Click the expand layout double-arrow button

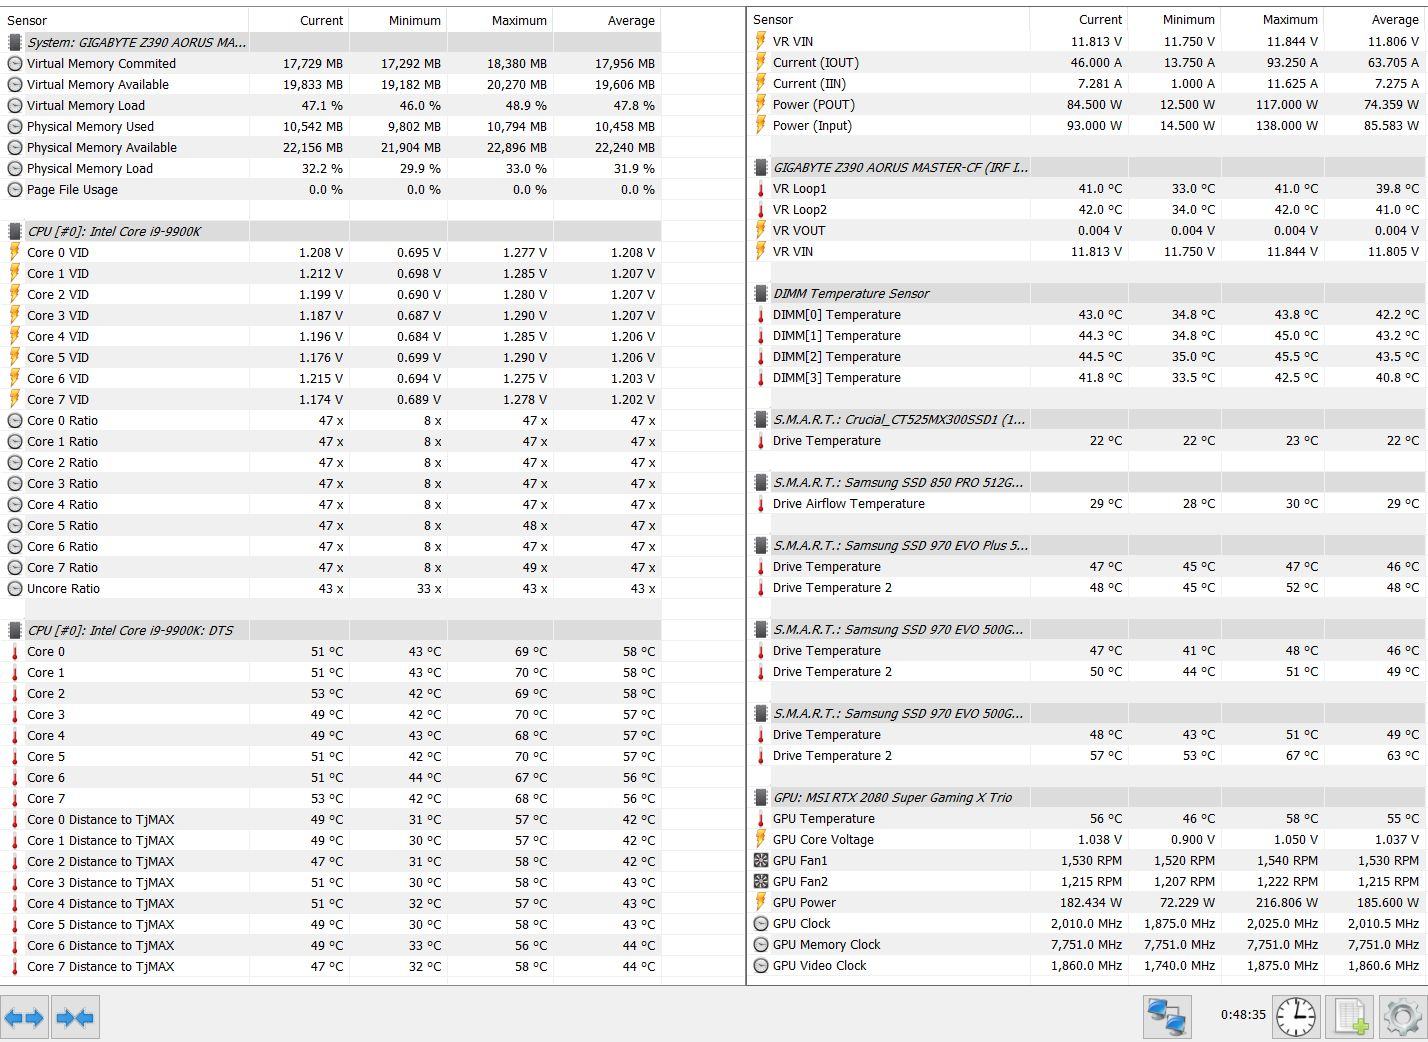pyautogui.click(x=24, y=1018)
